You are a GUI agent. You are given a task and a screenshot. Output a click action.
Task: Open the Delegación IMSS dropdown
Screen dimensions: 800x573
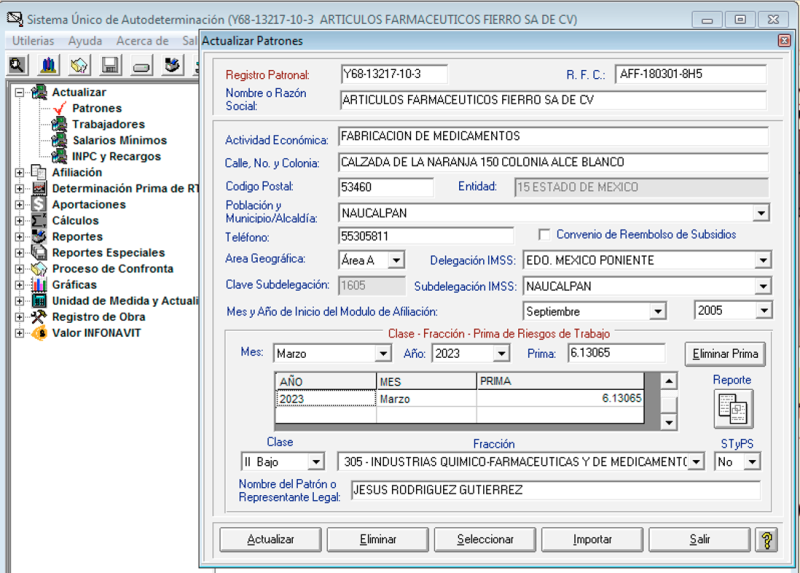tap(762, 260)
